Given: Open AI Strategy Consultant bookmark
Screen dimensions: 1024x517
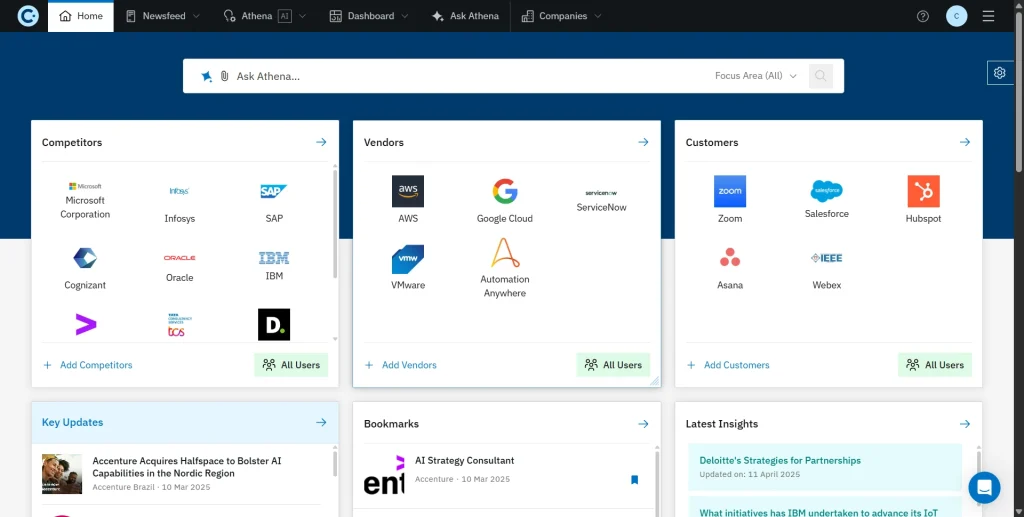Looking at the screenshot, I should click(465, 460).
